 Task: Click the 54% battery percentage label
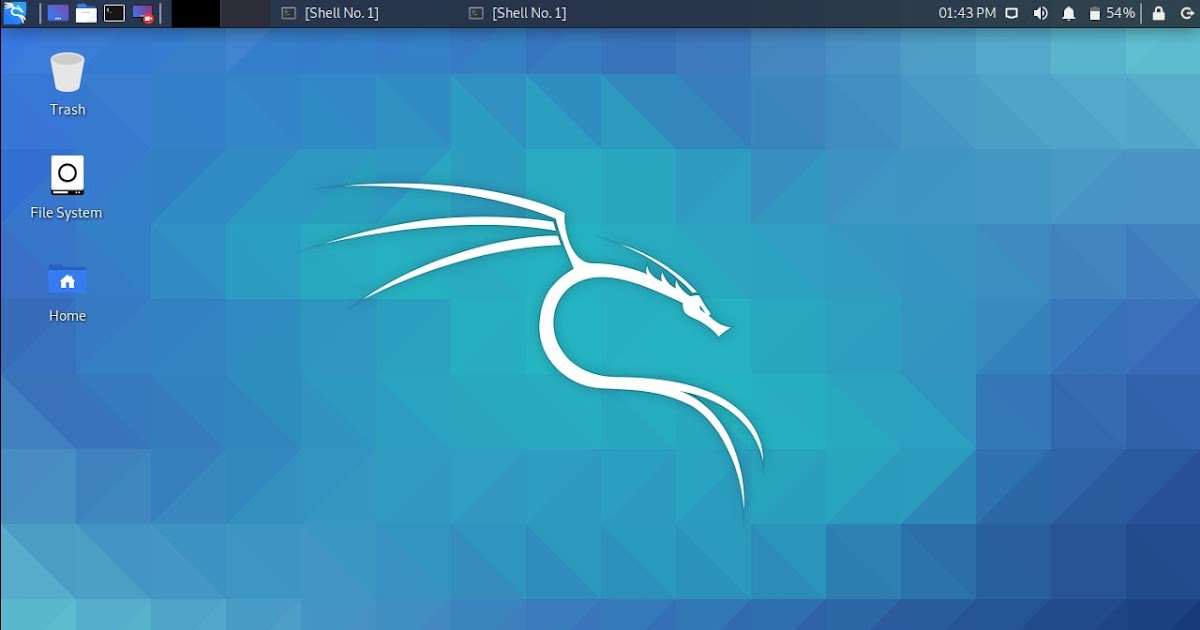[1122, 13]
